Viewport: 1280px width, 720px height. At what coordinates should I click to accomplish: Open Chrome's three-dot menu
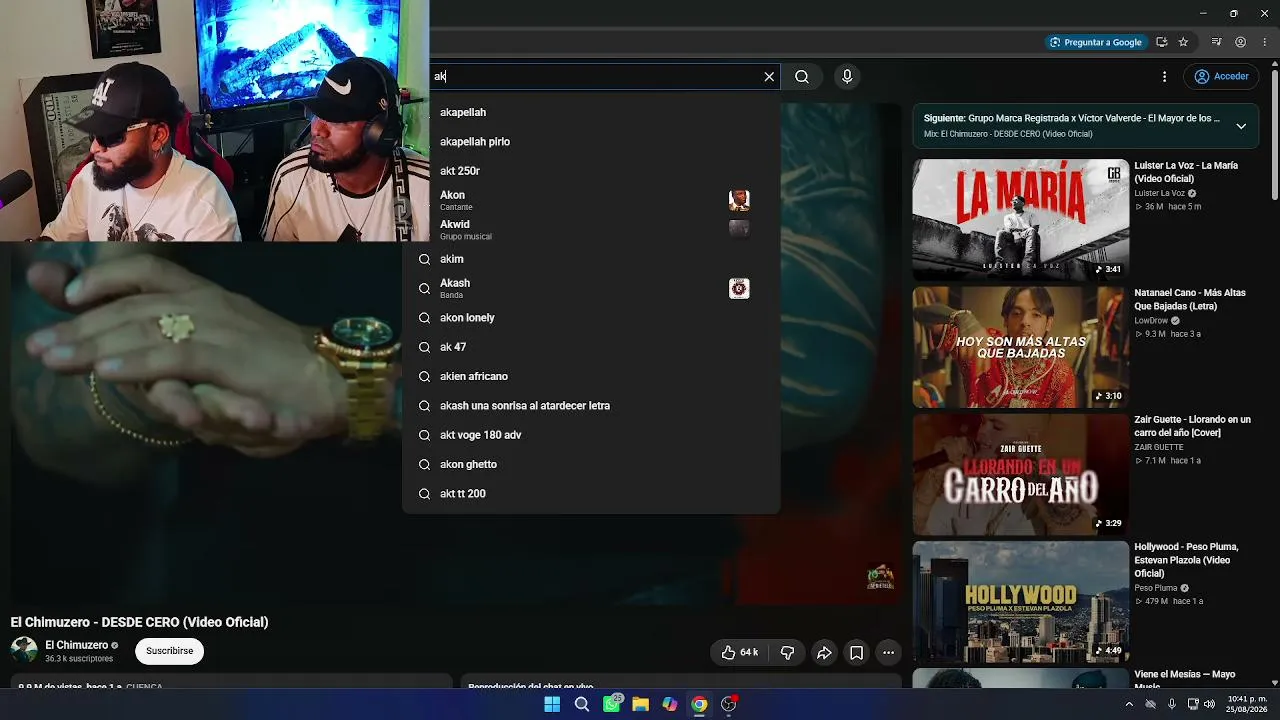tap(1265, 42)
